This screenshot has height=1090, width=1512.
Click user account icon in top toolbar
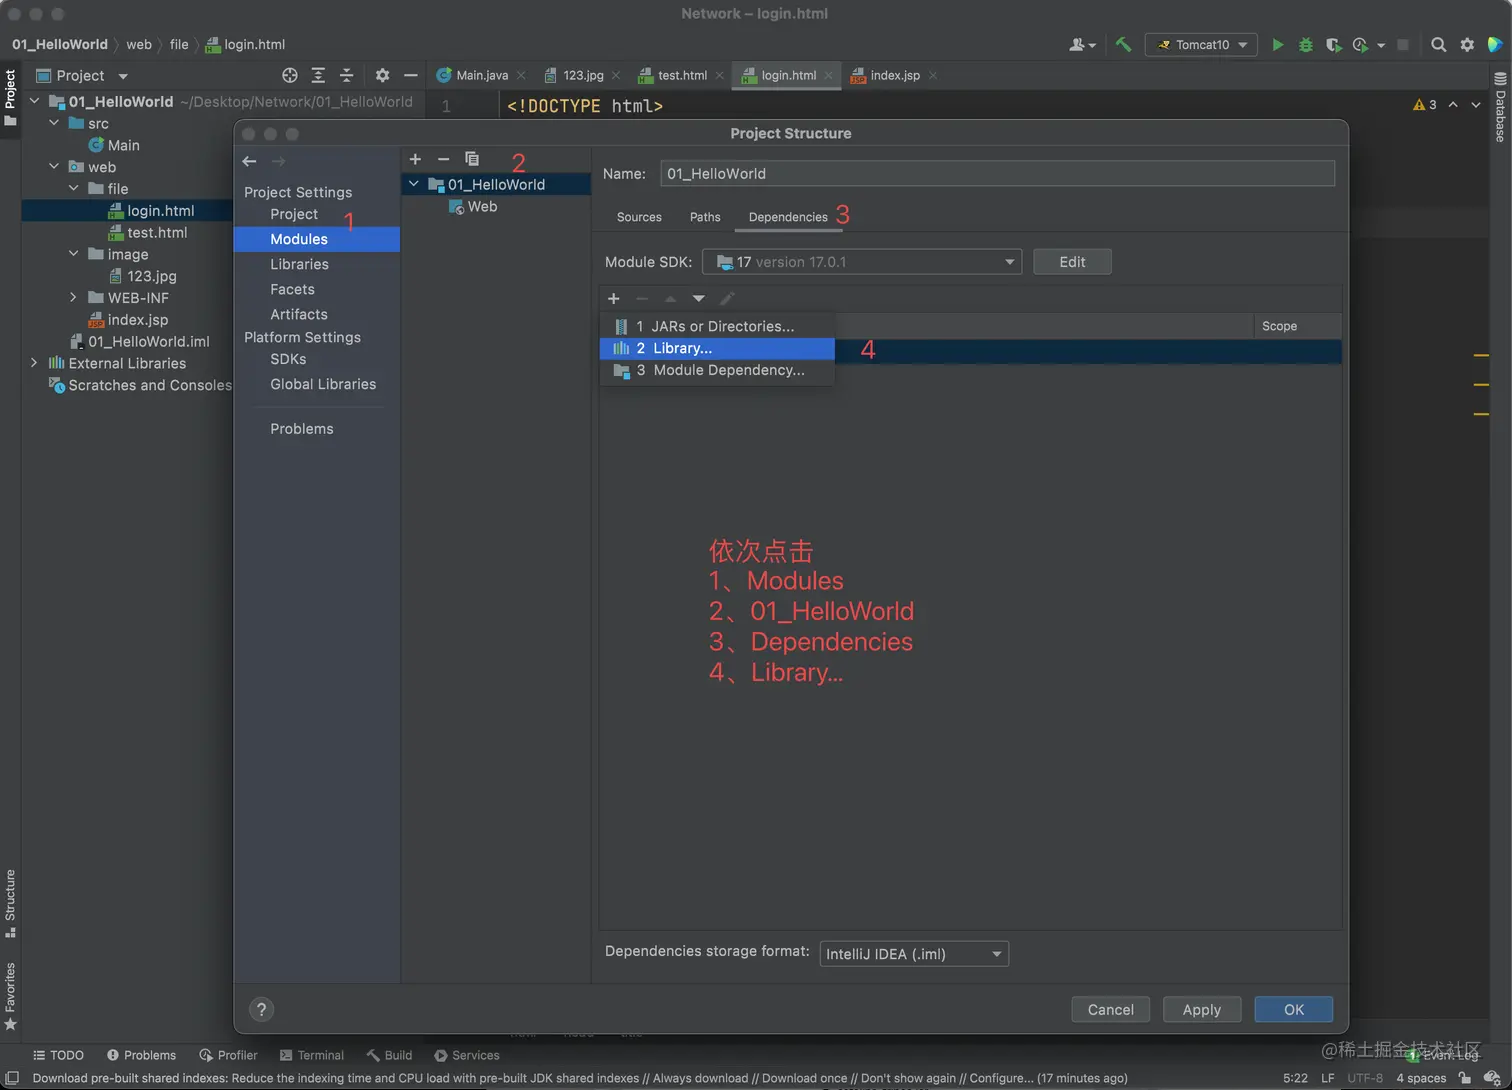1082,44
